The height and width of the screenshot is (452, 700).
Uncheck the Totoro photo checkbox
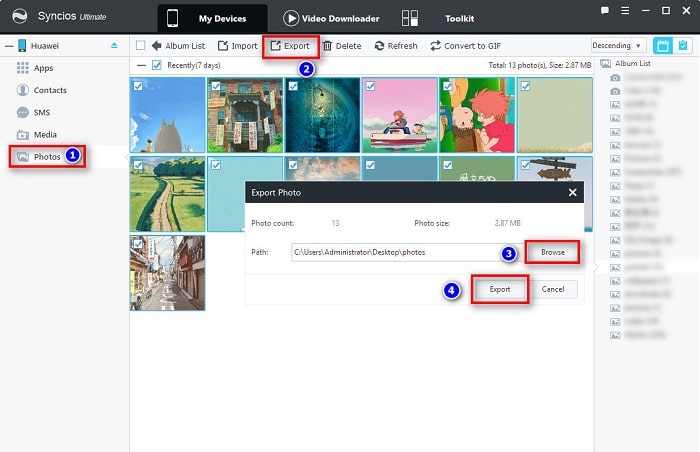point(138,86)
